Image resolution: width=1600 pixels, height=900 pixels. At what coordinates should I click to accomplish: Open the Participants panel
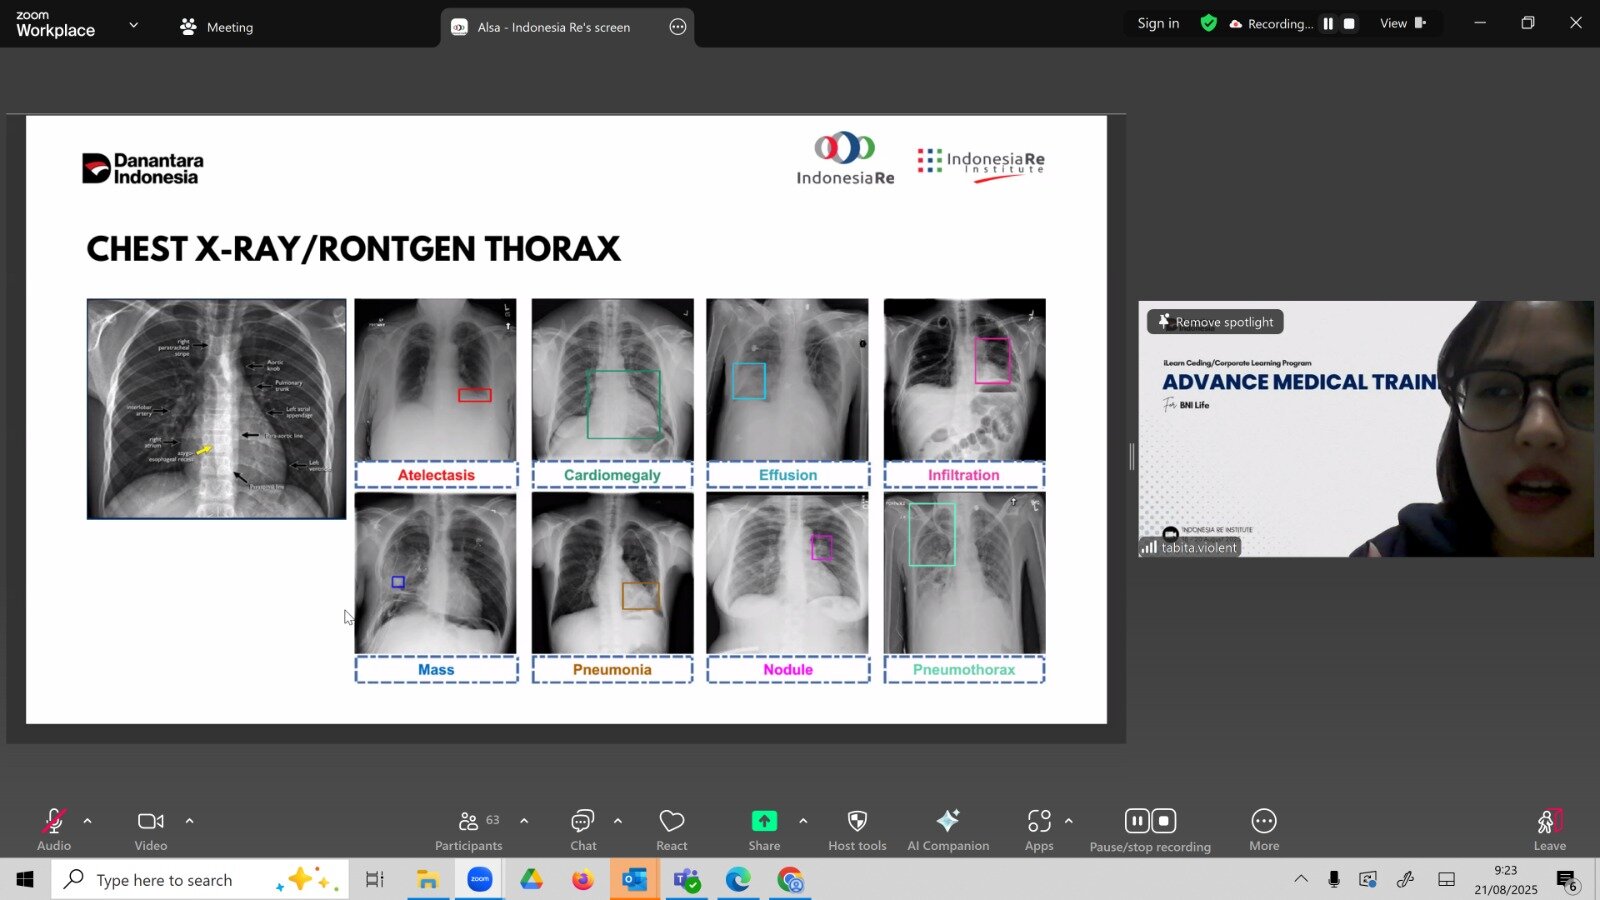pos(468,830)
